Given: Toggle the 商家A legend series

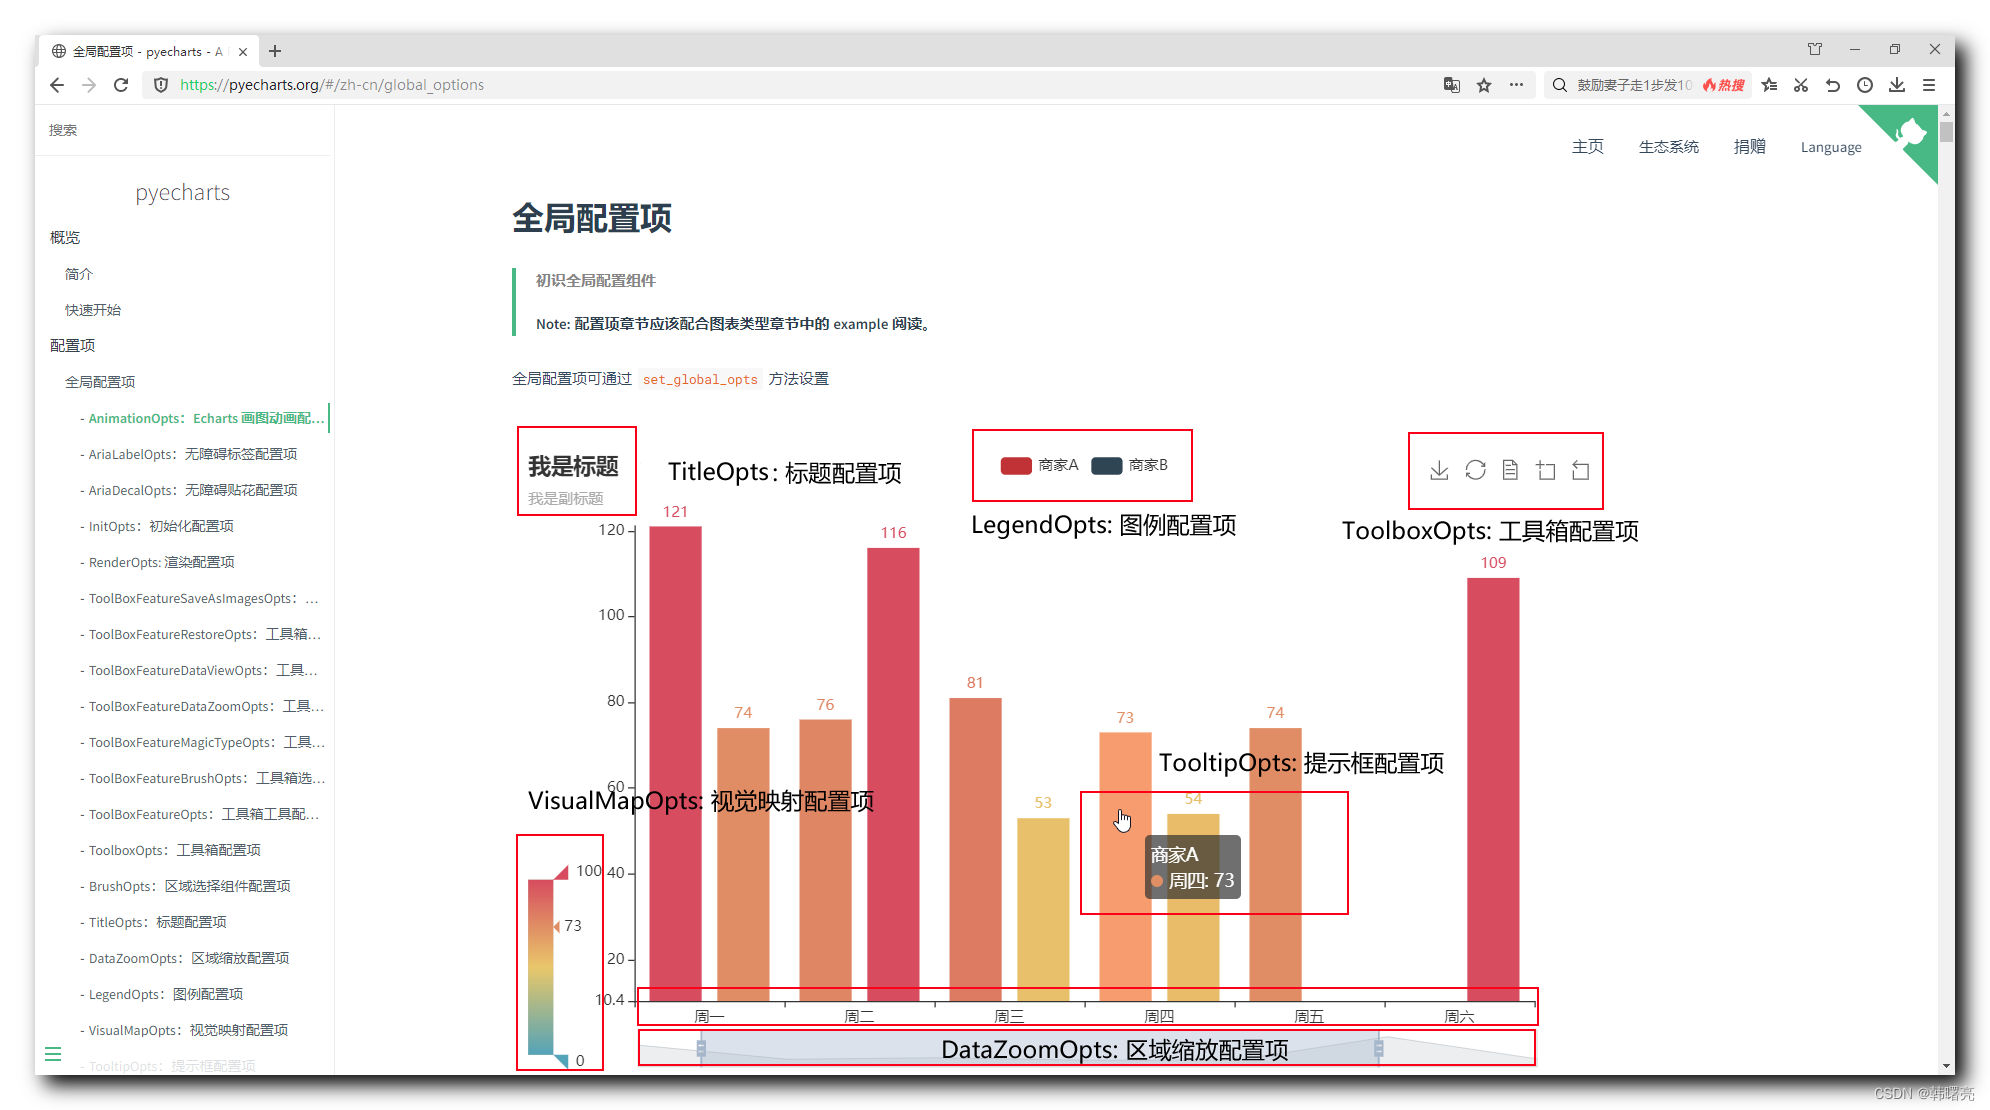Looking at the screenshot, I should point(1039,465).
